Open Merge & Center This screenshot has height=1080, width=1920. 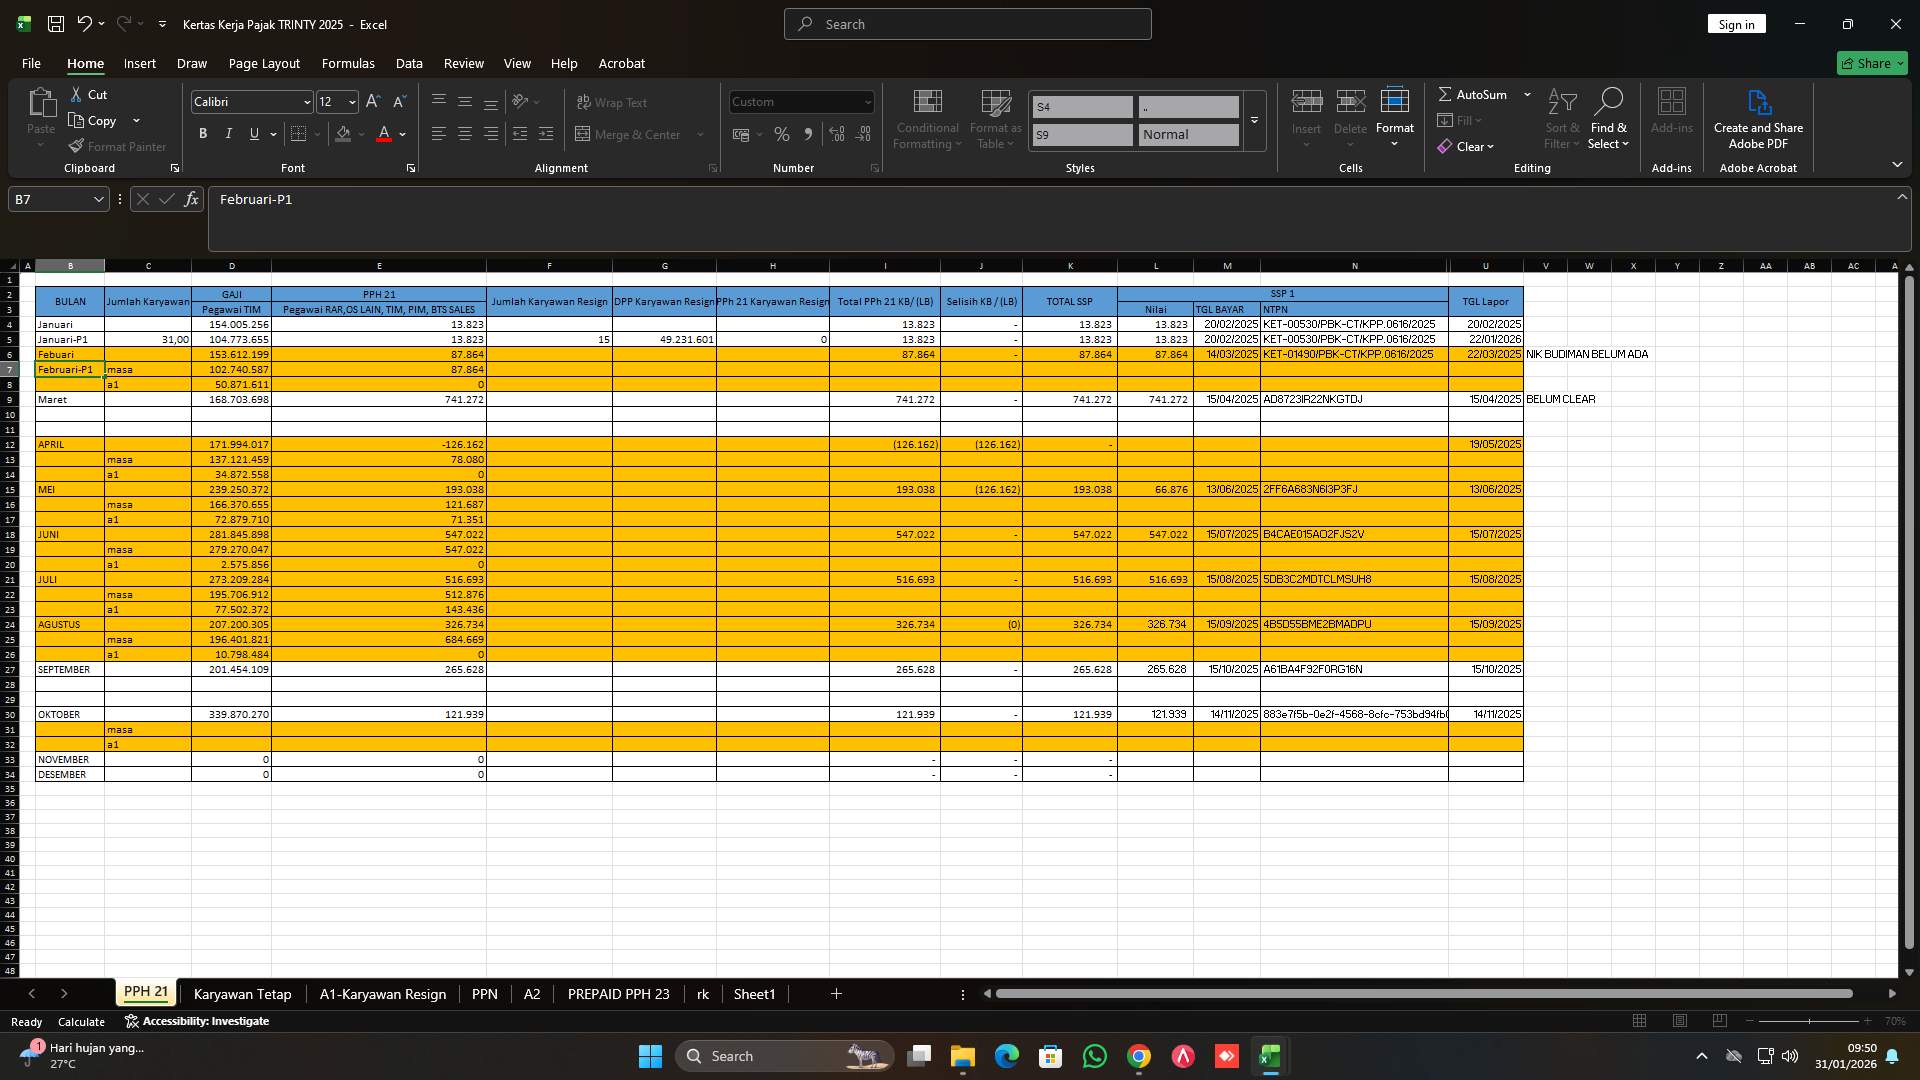(x=632, y=133)
